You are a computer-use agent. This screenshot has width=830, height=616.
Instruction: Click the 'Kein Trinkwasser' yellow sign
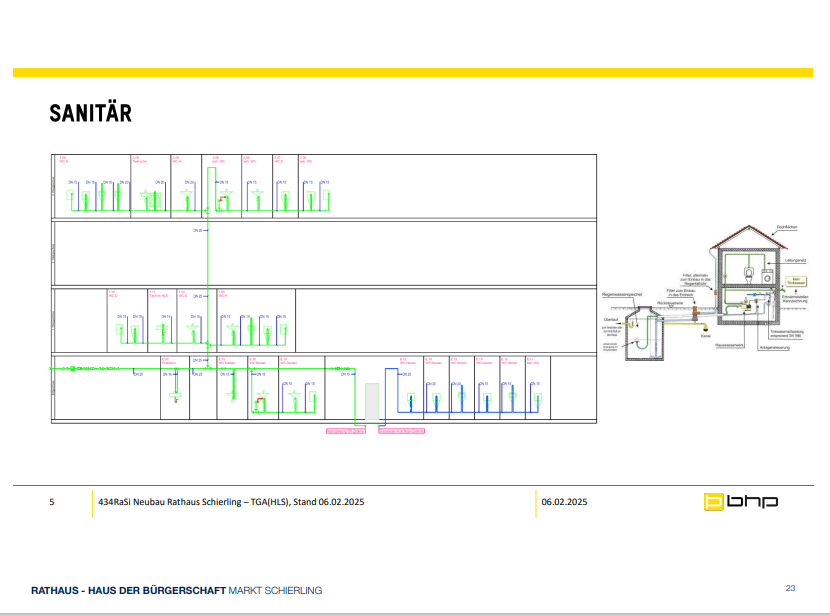(x=797, y=281)
